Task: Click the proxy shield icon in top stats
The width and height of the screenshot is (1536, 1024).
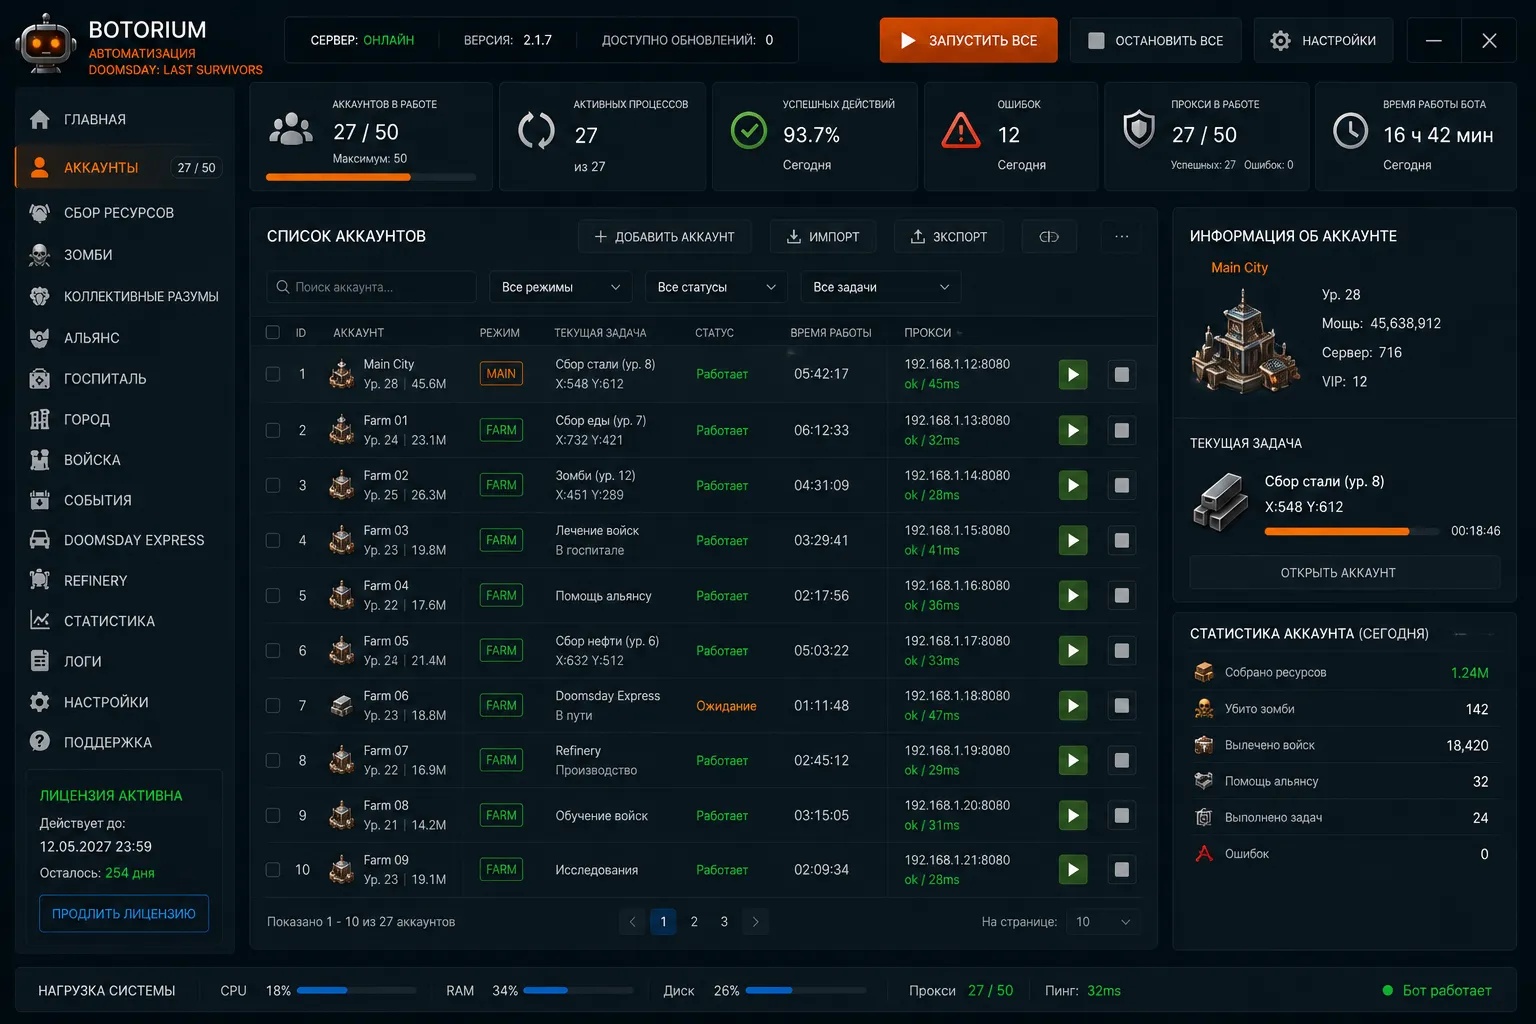Action: [1139, 130]
